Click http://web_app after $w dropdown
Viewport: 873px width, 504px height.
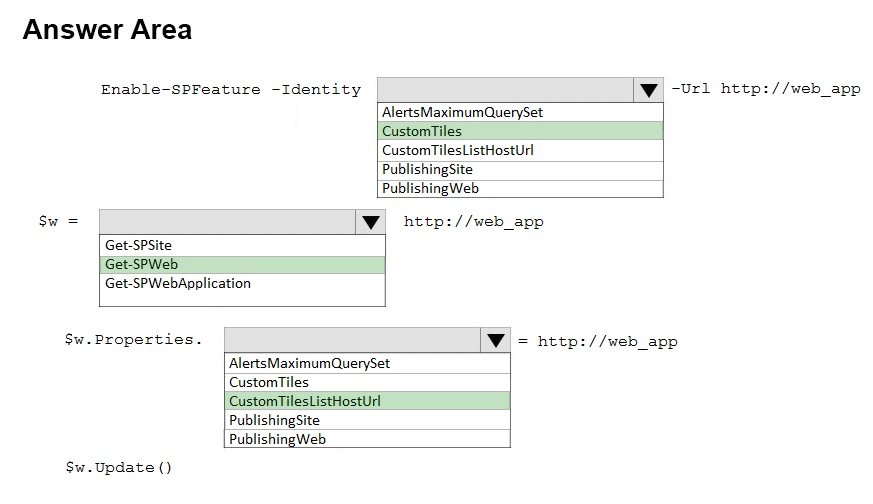[x=473, y=222]
